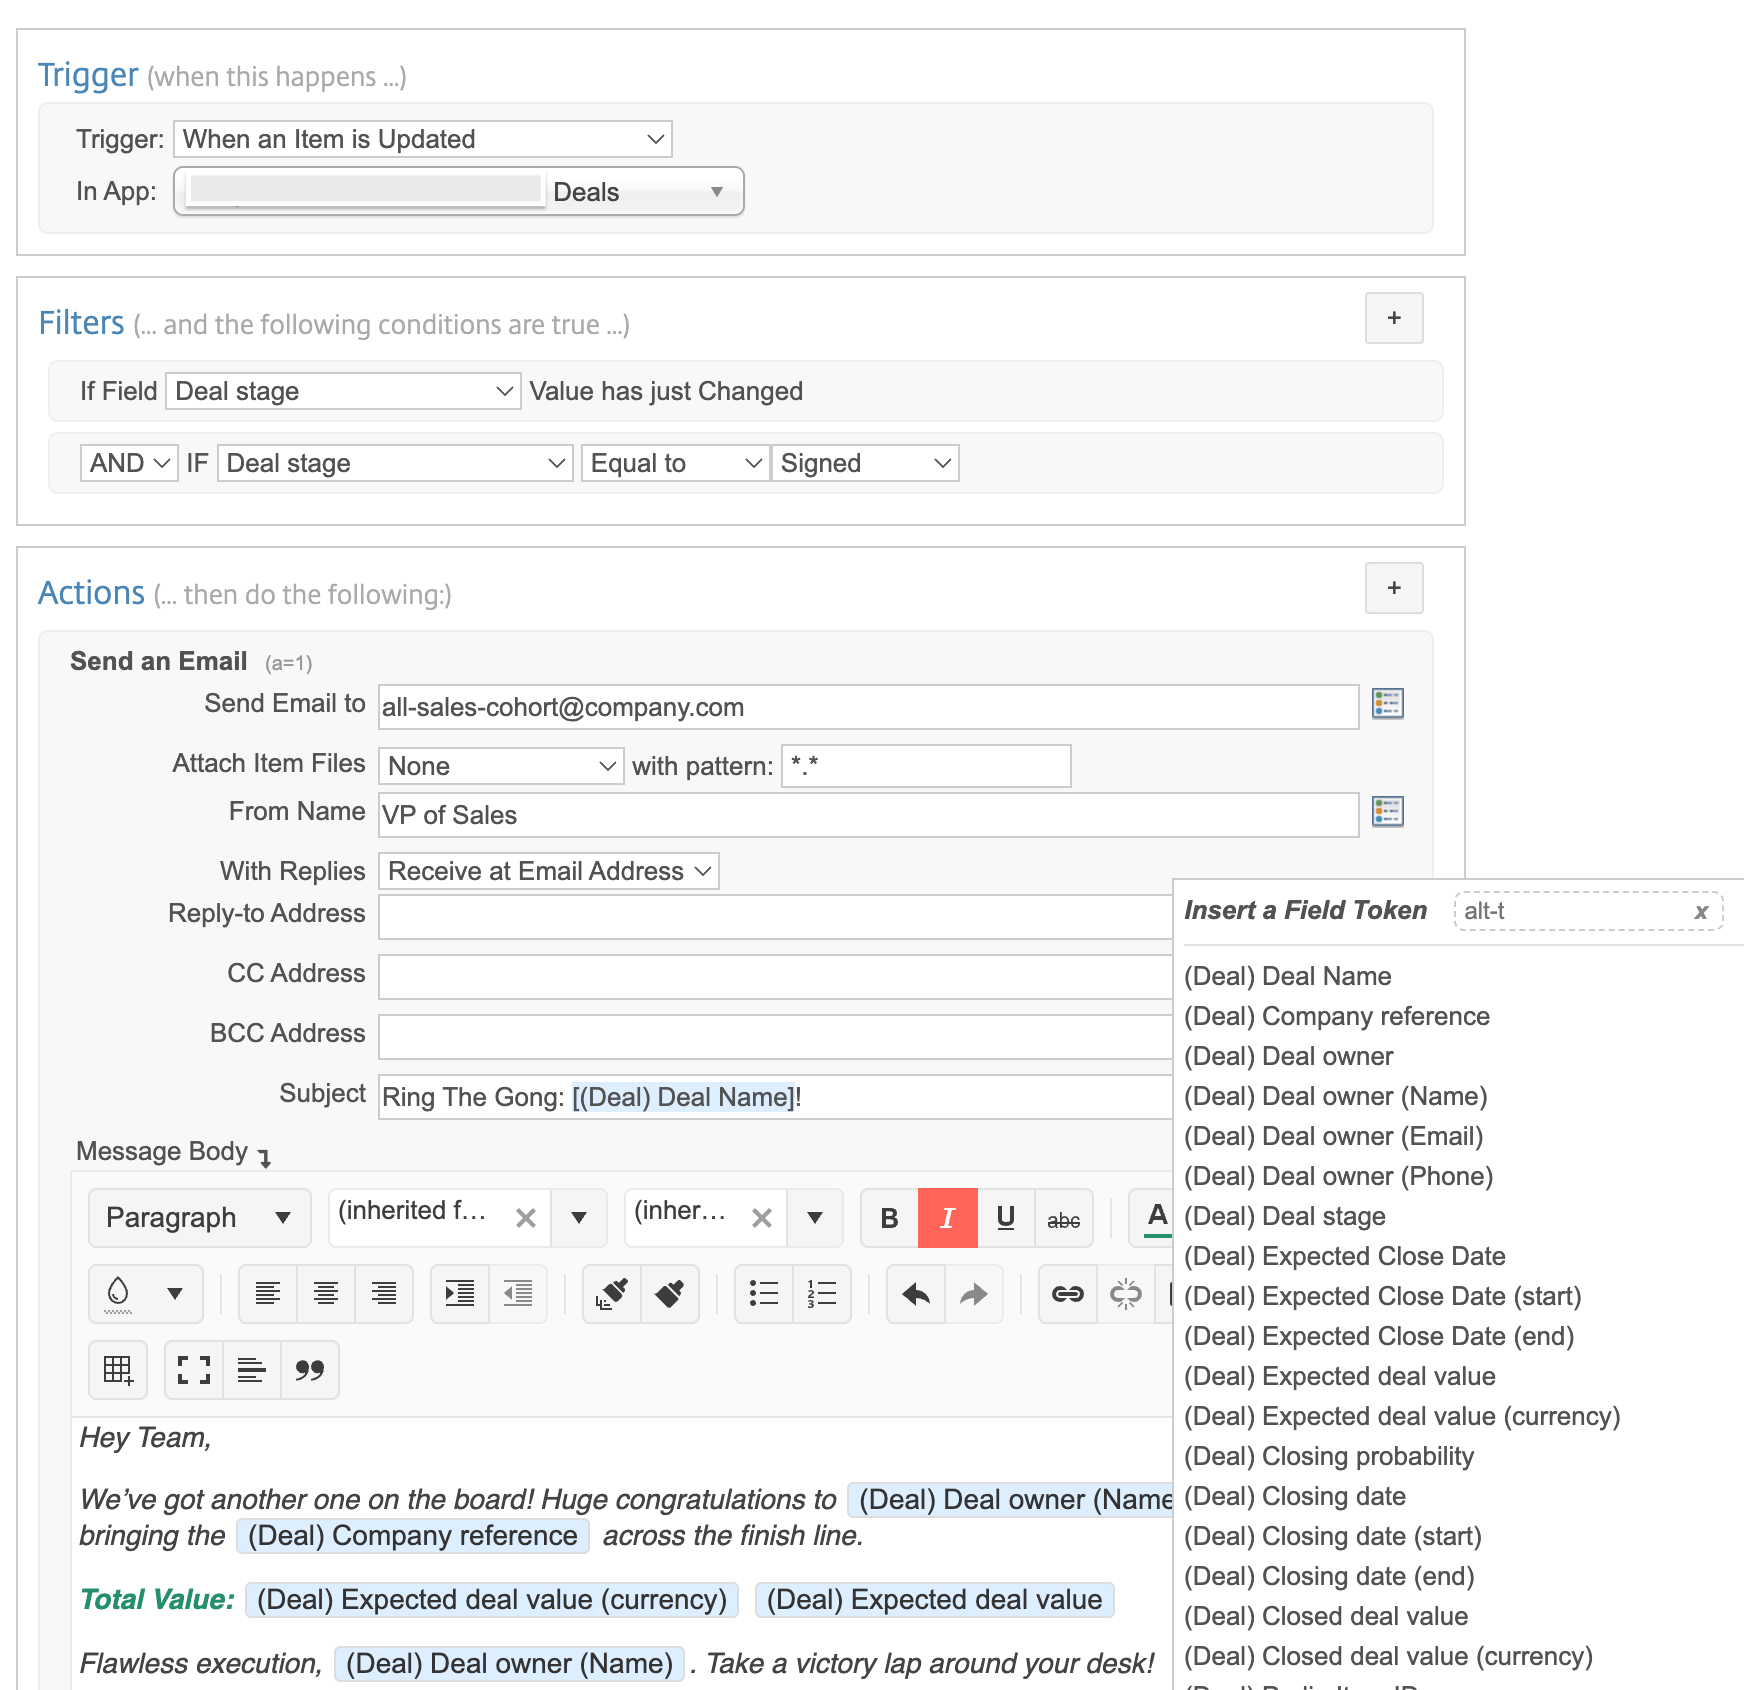This screenshot has width=1744, height=1690.
Task: Click the fullscreen editor icon
Action: coord(192,1370)
